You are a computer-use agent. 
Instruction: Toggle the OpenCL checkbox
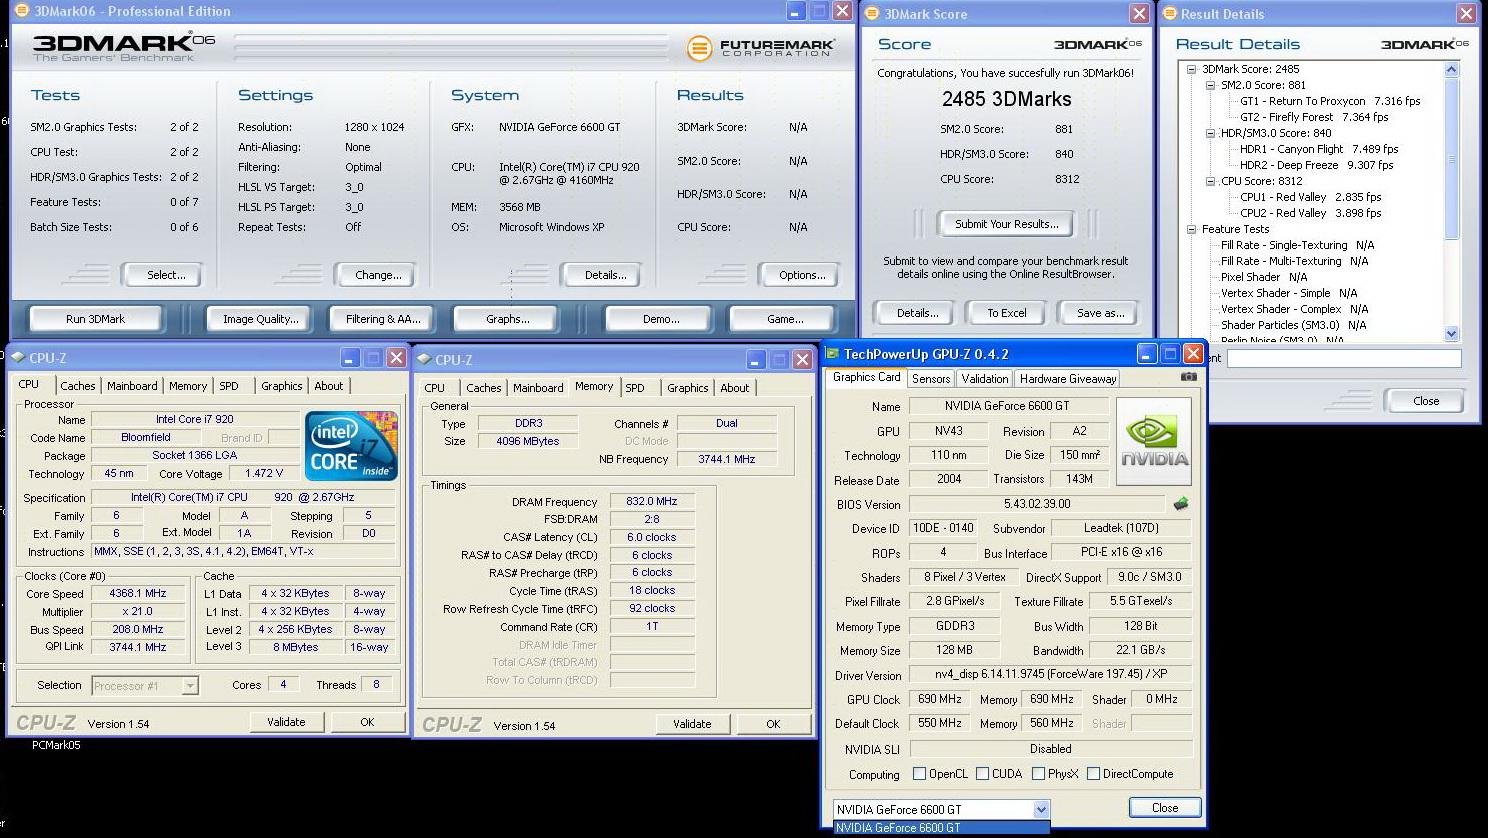pyautogui.click(x=919, y=774)
